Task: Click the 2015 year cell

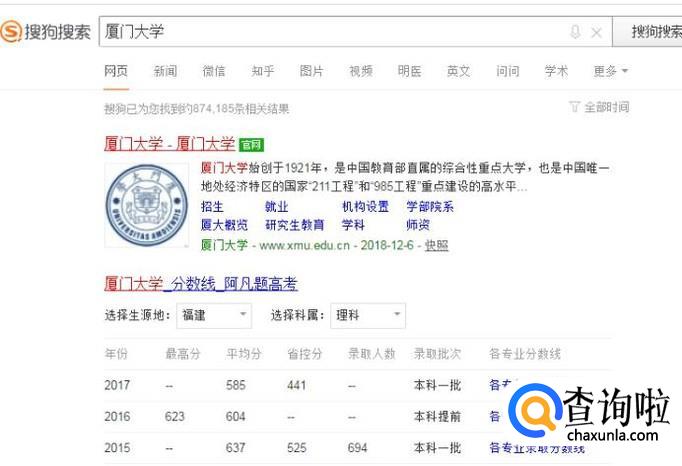Action: (117, 448)
